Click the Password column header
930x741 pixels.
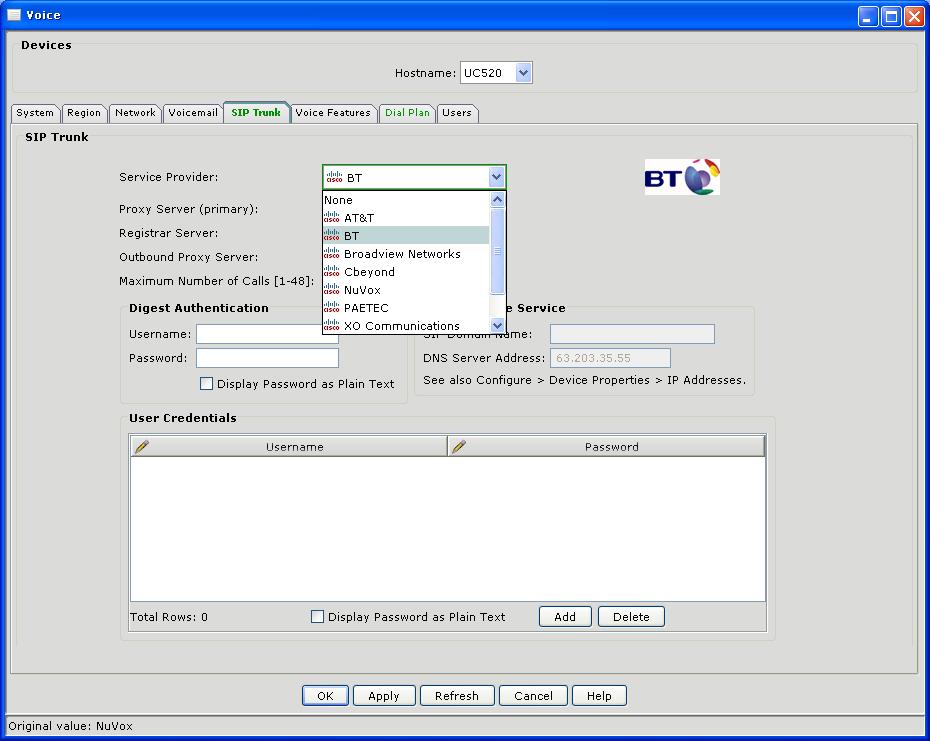coord(606,446)
